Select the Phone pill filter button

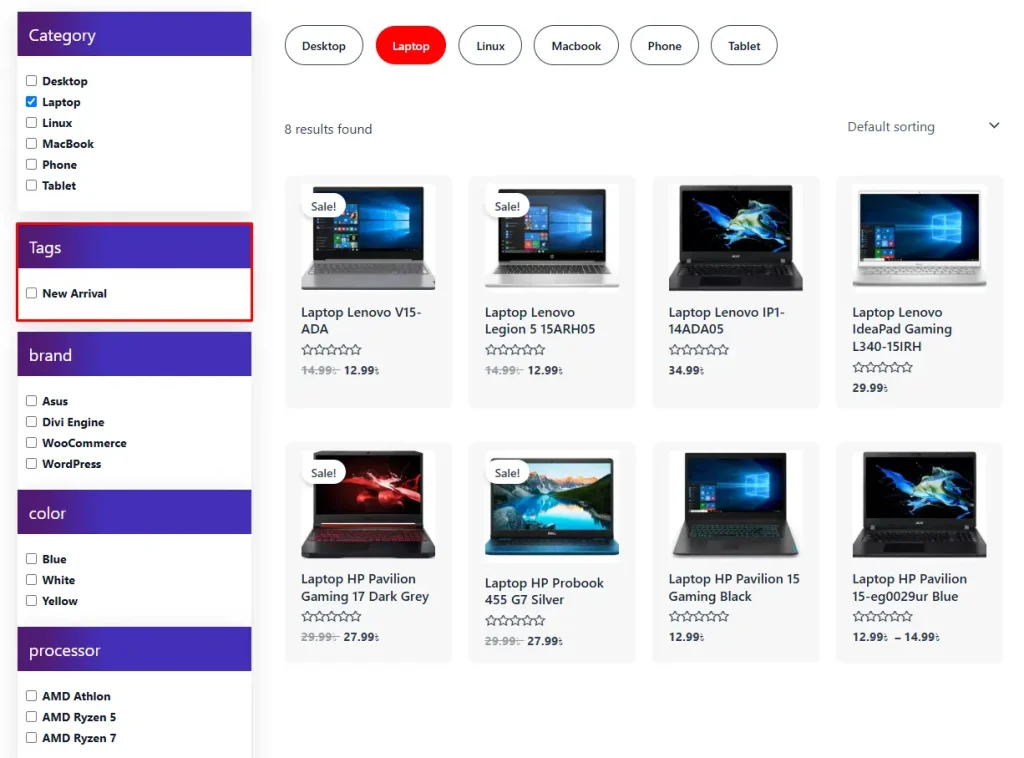665,46
